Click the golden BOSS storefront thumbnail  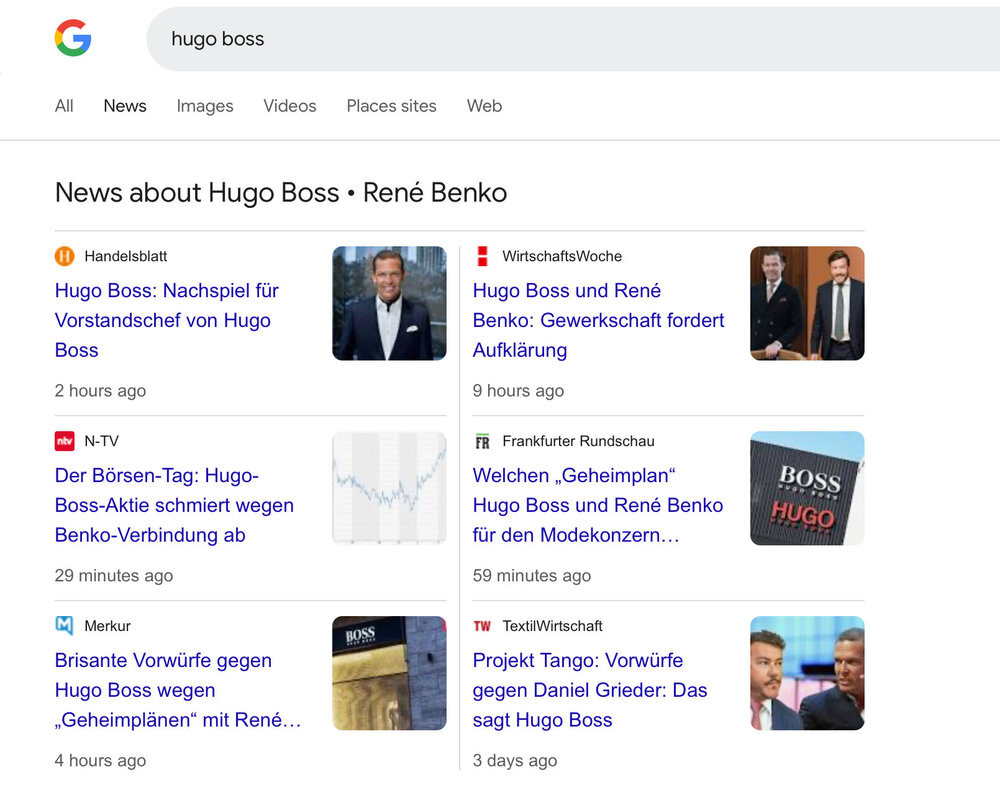click(389, 673)
